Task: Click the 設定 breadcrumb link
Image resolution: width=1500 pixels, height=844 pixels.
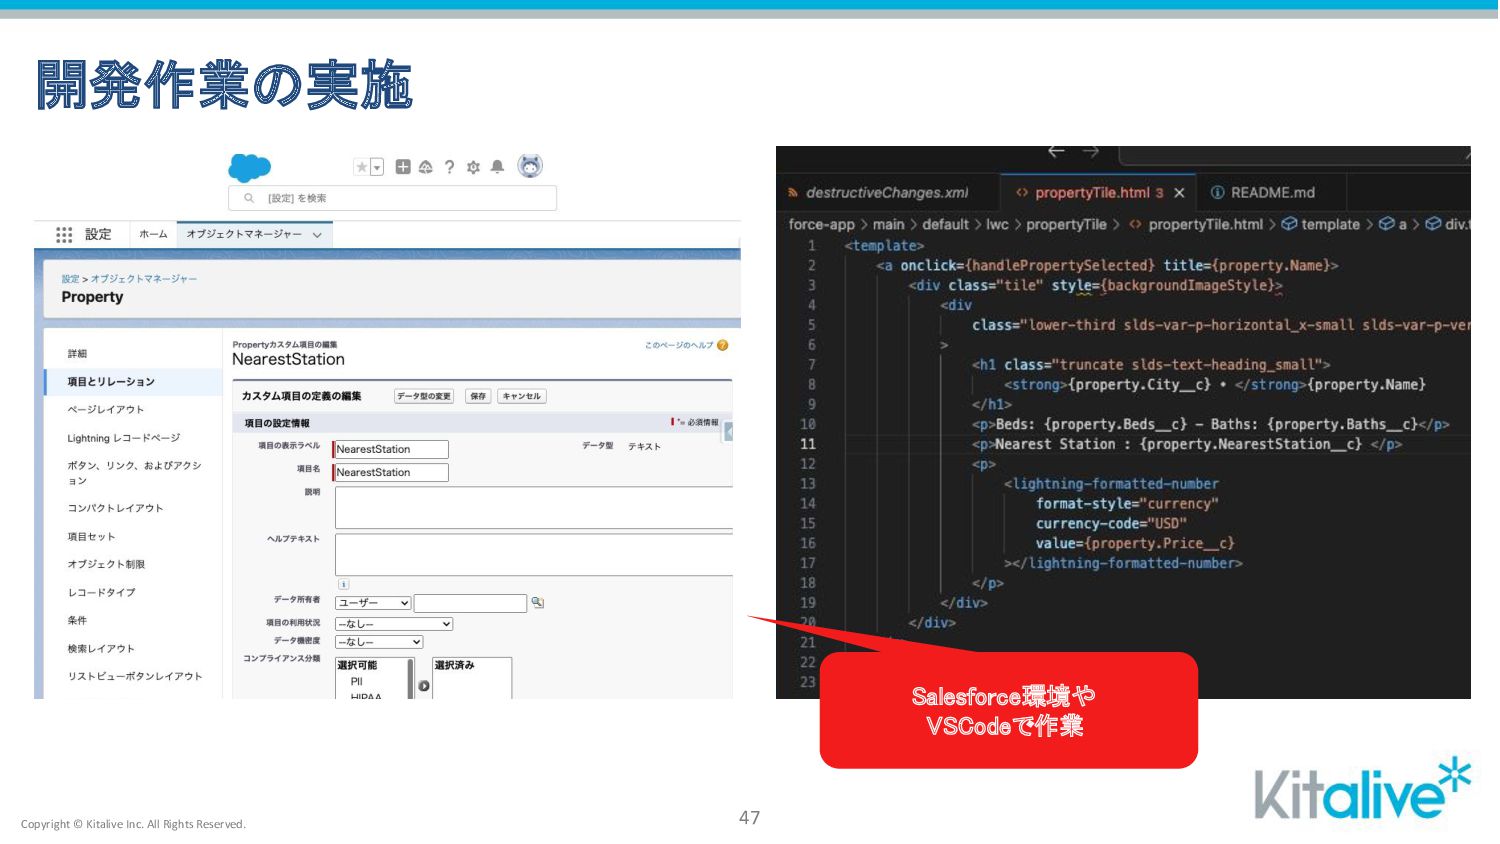Action: pos(70,279)
